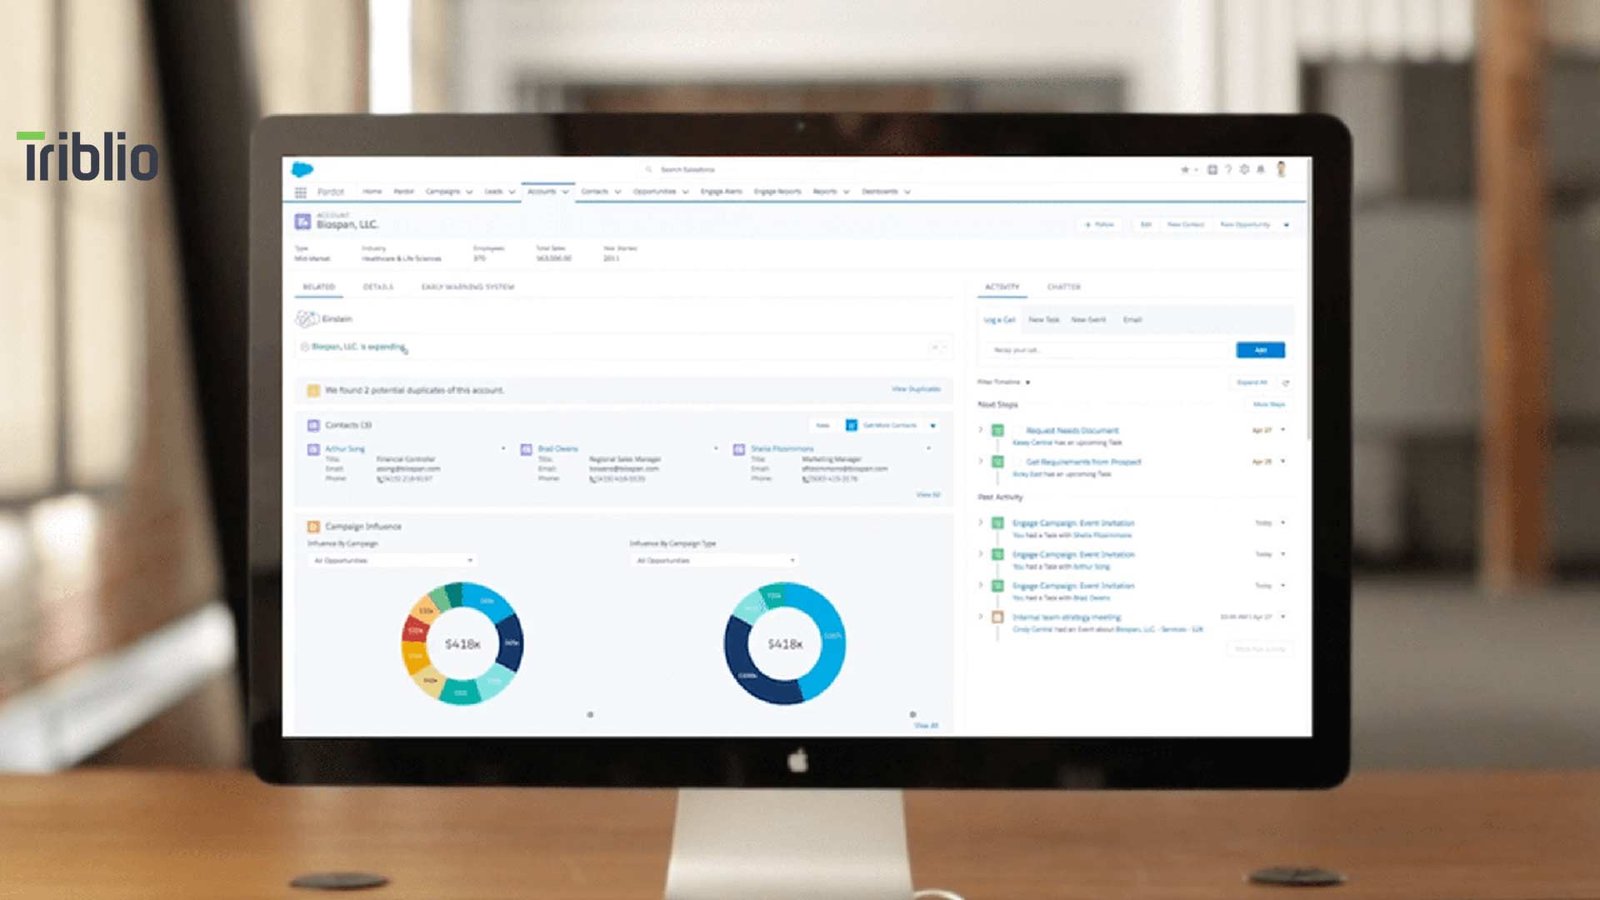Toggle Follow on the Biospan account

[x=1102, y=224]
